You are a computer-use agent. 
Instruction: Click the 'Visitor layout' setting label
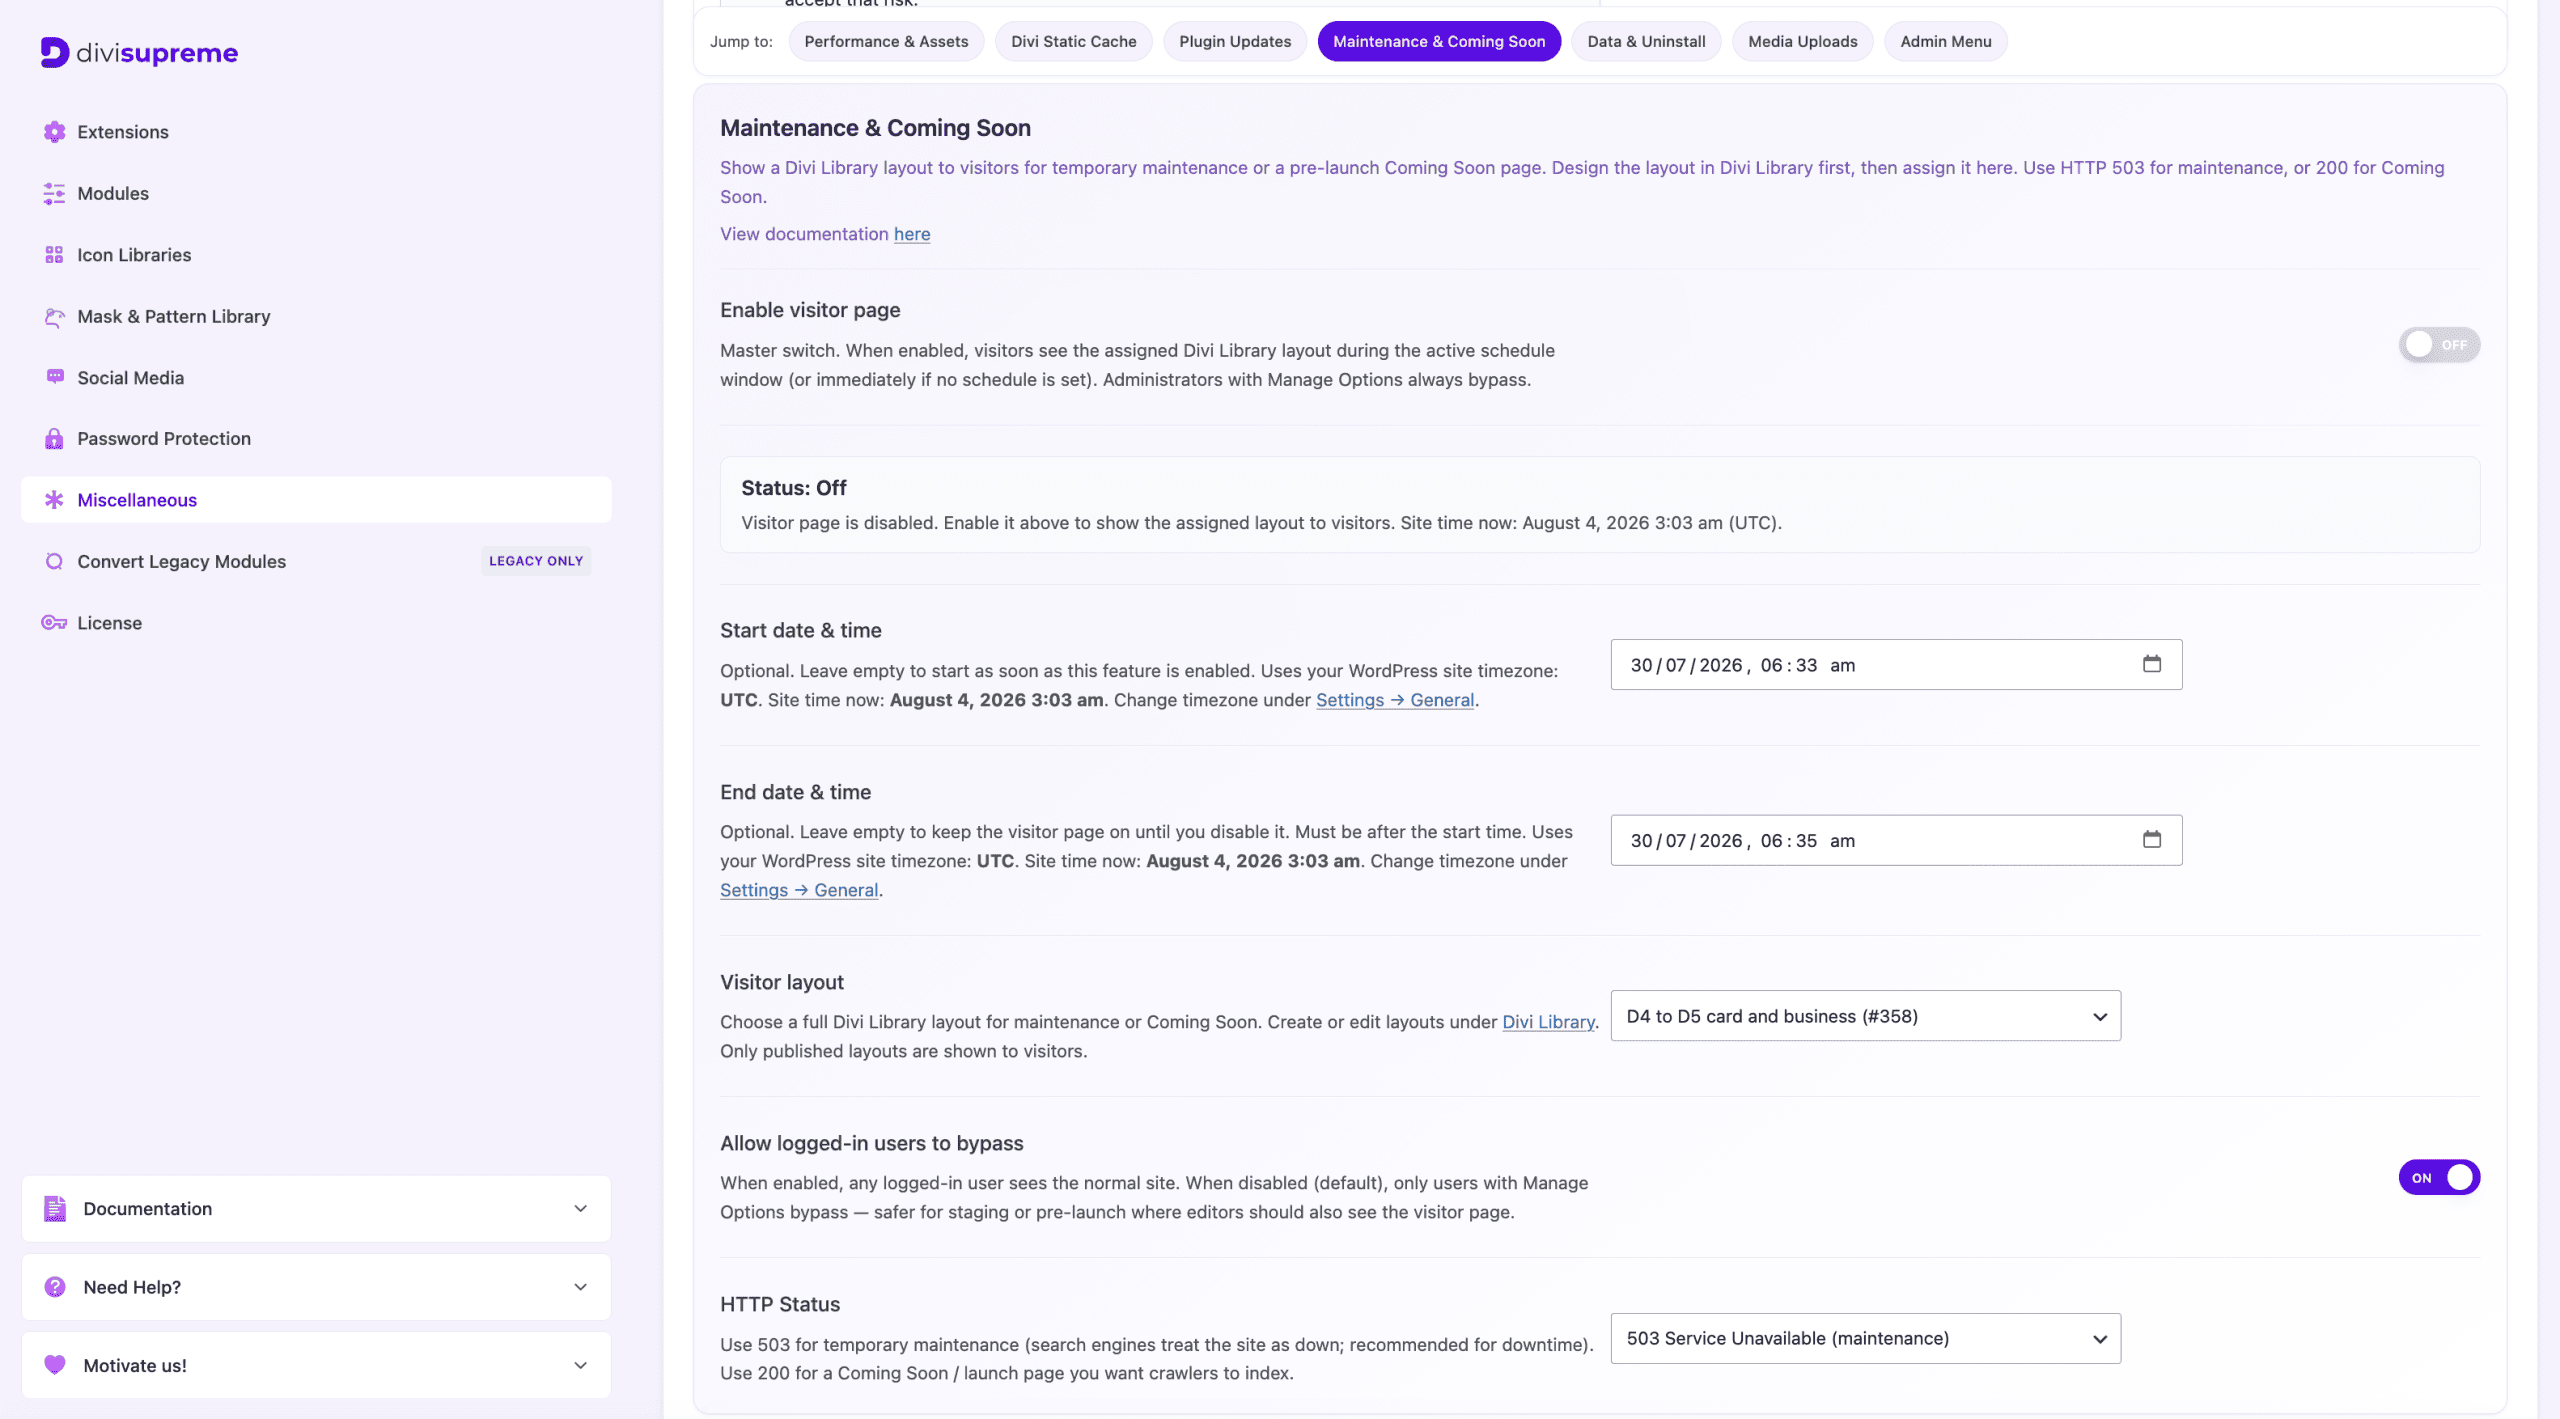pos(781,982)
